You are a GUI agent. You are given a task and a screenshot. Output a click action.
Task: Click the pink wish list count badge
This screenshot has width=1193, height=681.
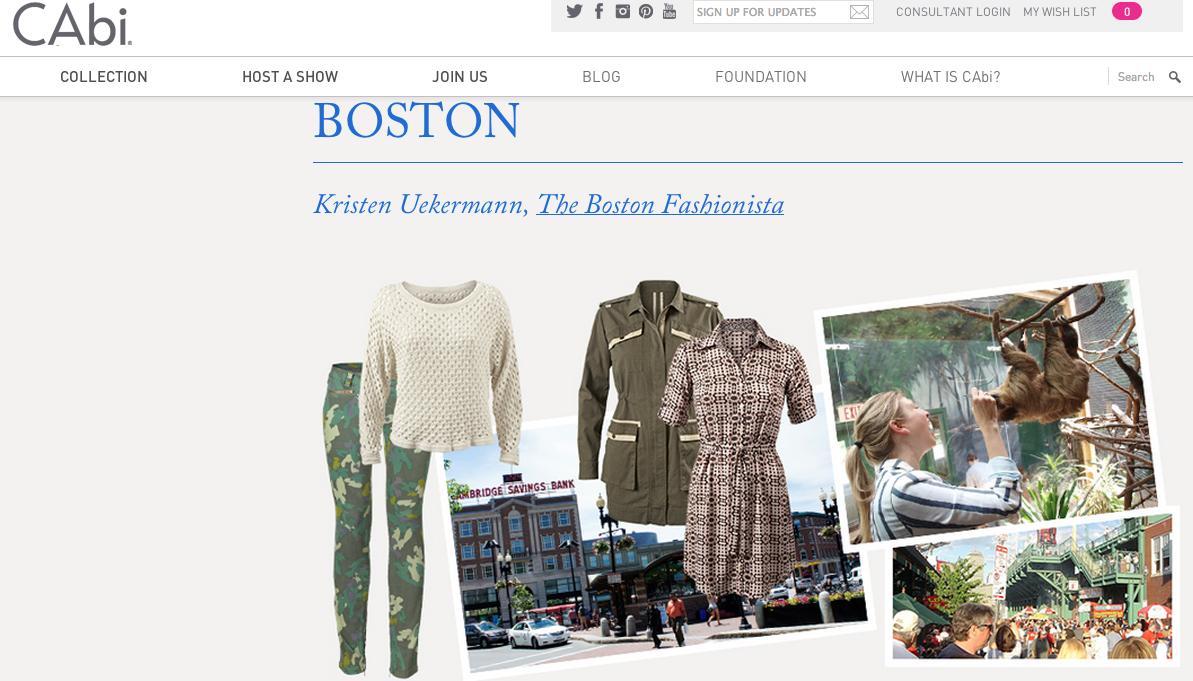[x=1126, y=10]
